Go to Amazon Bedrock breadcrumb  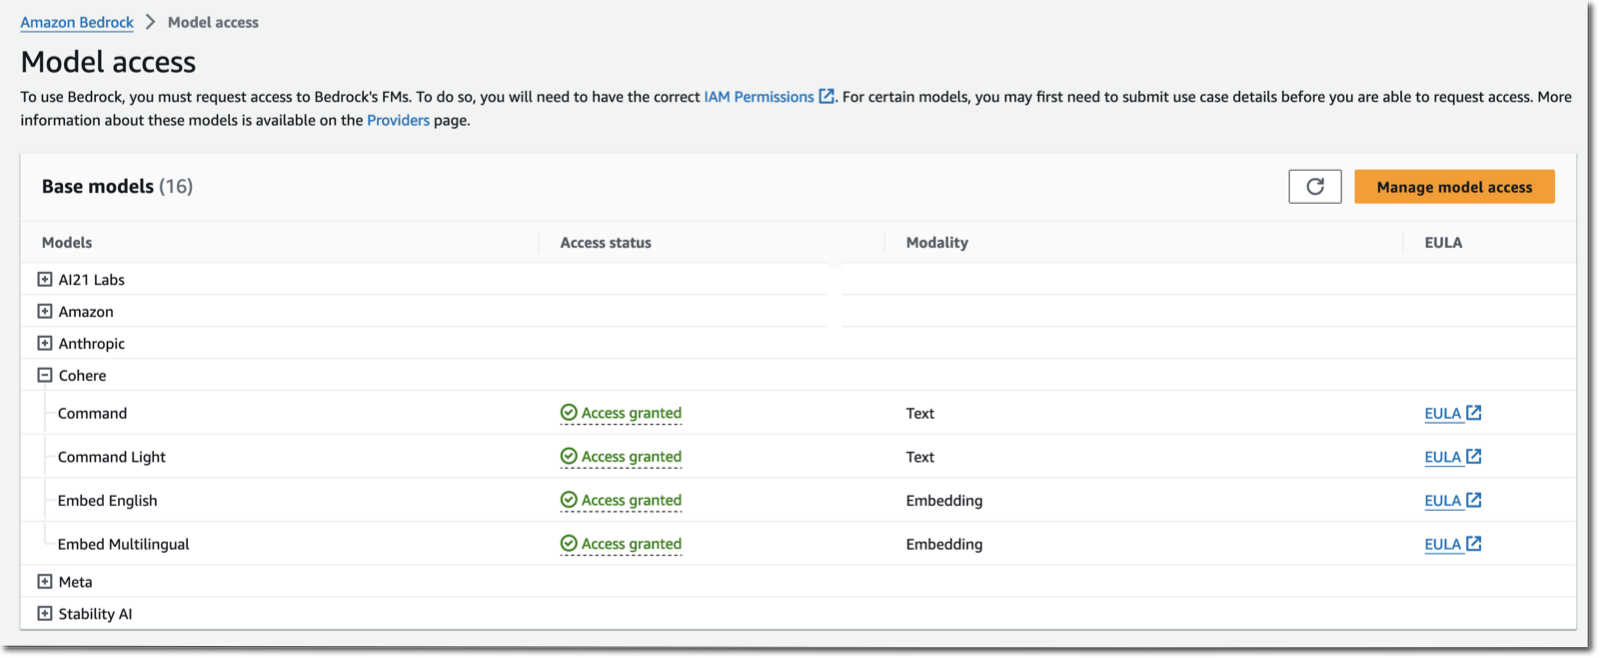click(77, 22)
